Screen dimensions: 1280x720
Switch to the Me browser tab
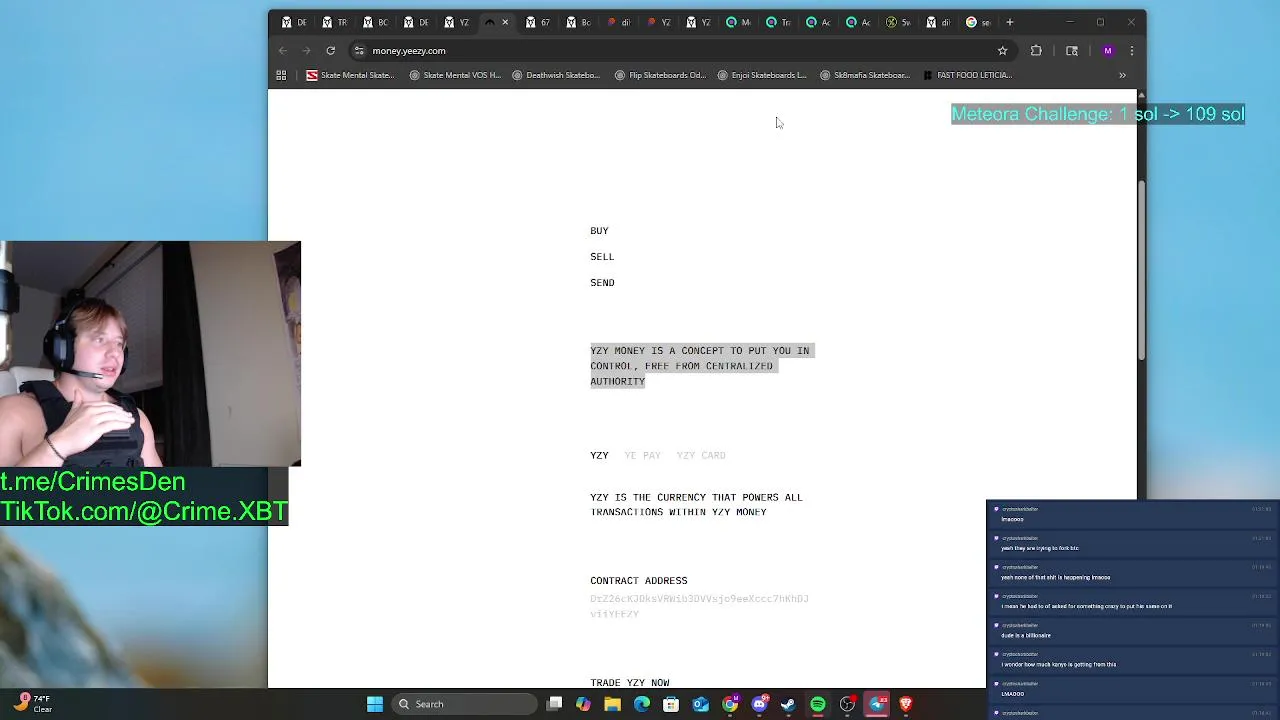(x=738, y=22)
